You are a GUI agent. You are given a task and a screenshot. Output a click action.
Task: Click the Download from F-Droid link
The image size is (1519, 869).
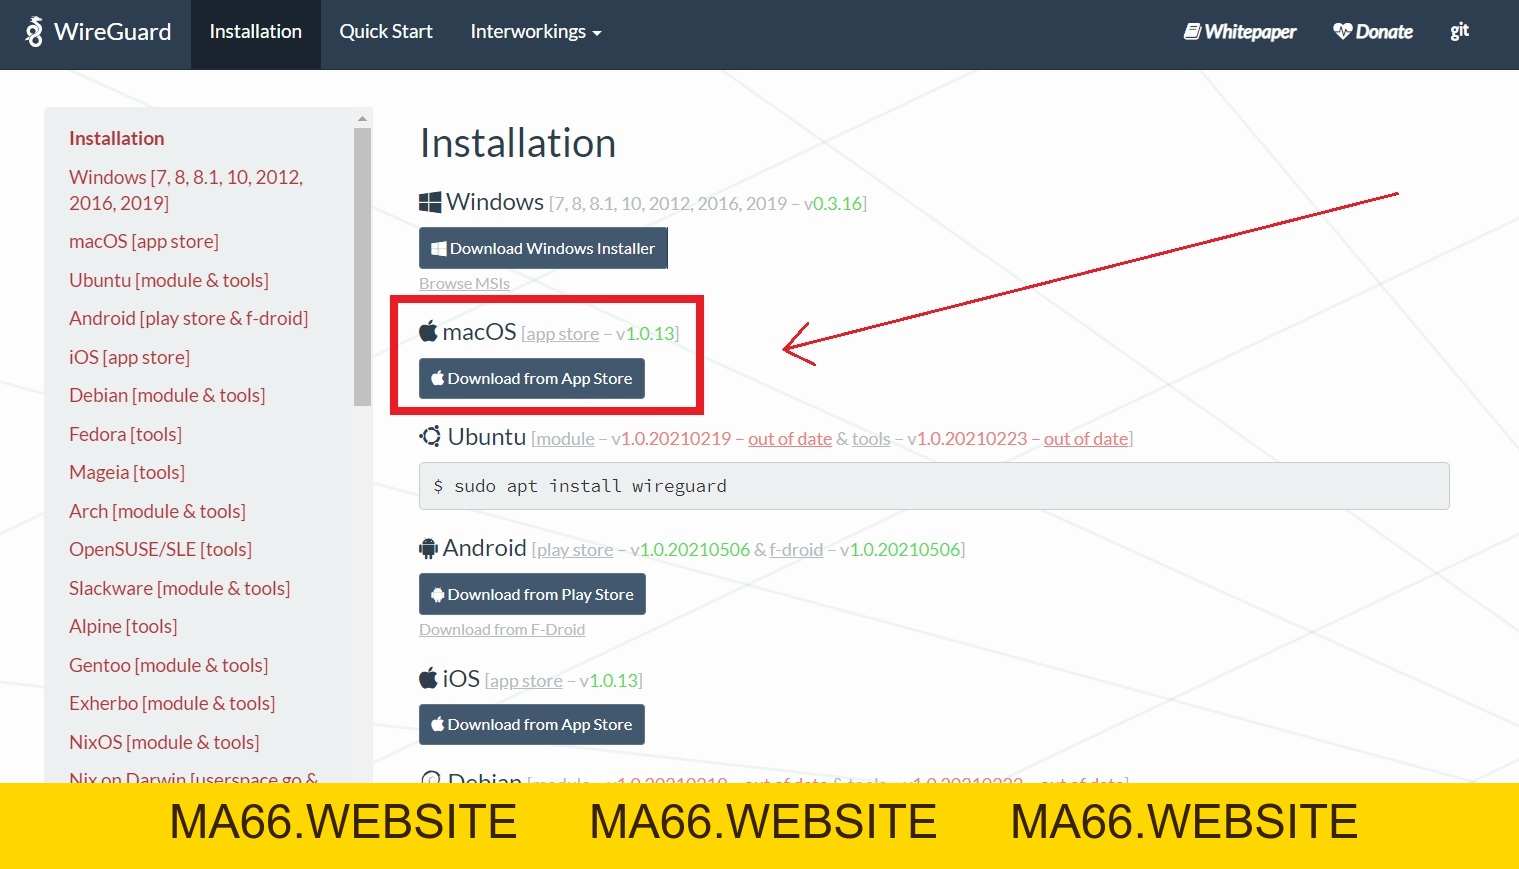502,630
